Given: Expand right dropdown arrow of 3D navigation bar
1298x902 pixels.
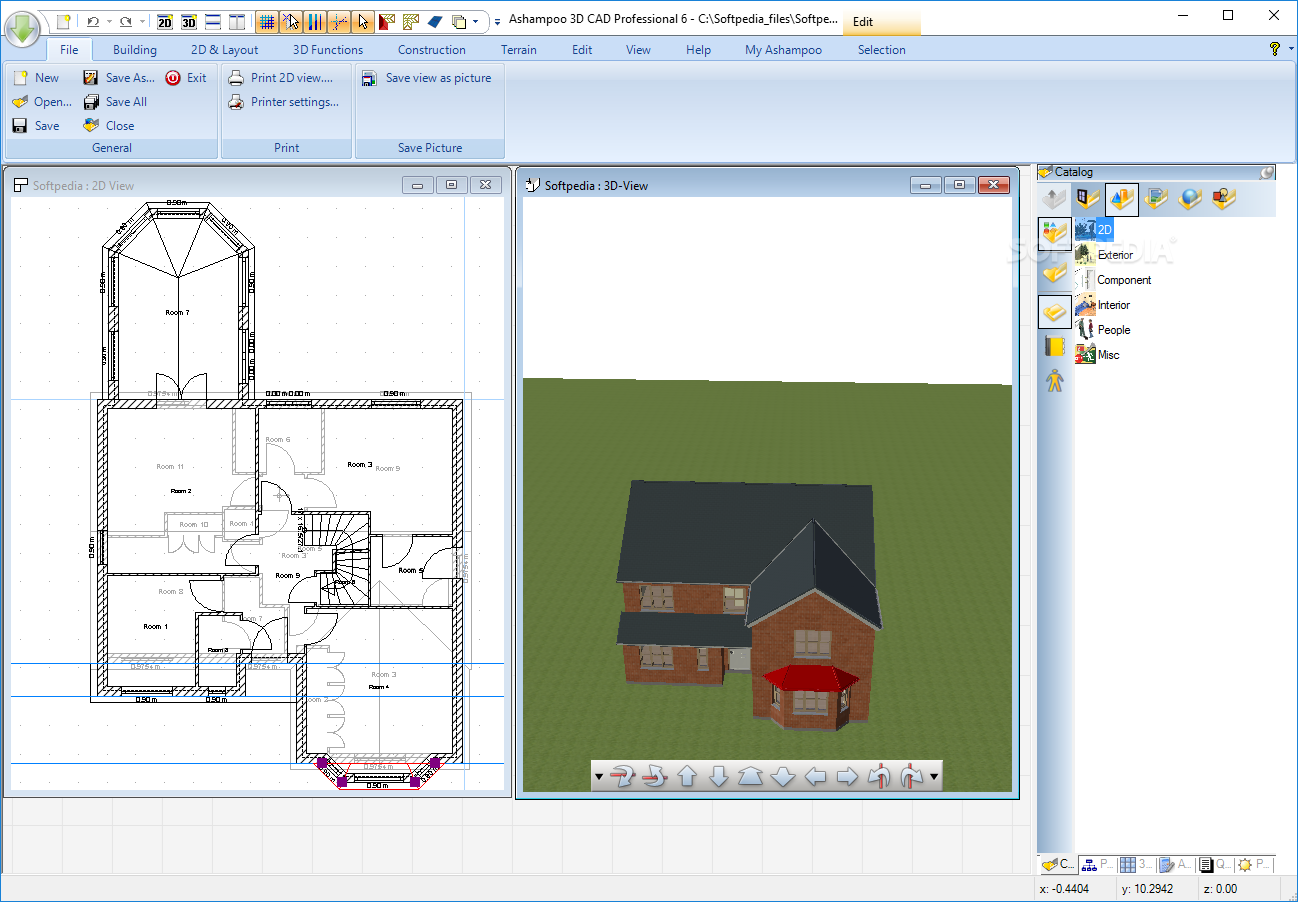Looking at the screenshot, I should [x=934, y=776].
